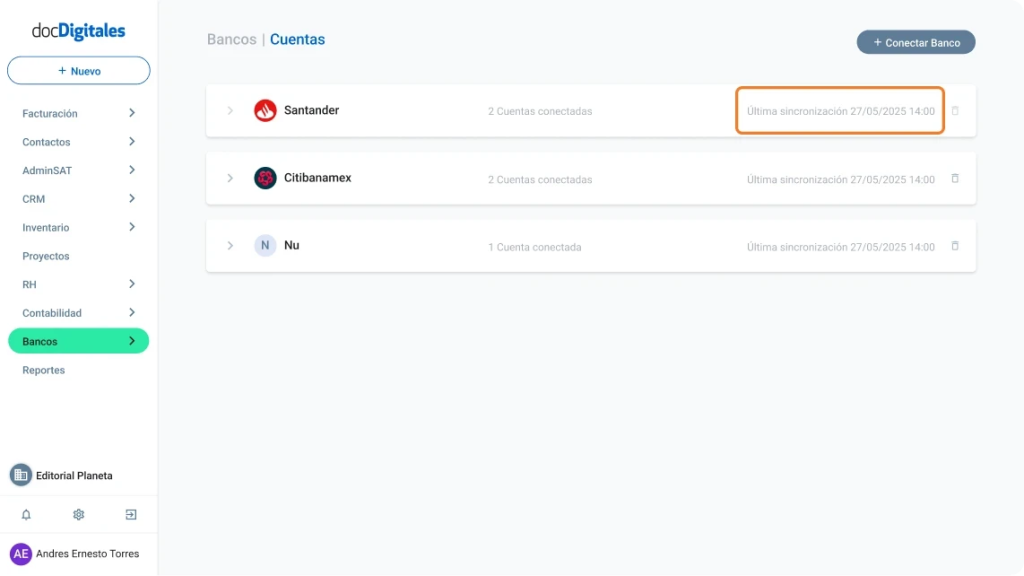
Task: Expand the Citibanamex accounts row
Action: (230, 178)
